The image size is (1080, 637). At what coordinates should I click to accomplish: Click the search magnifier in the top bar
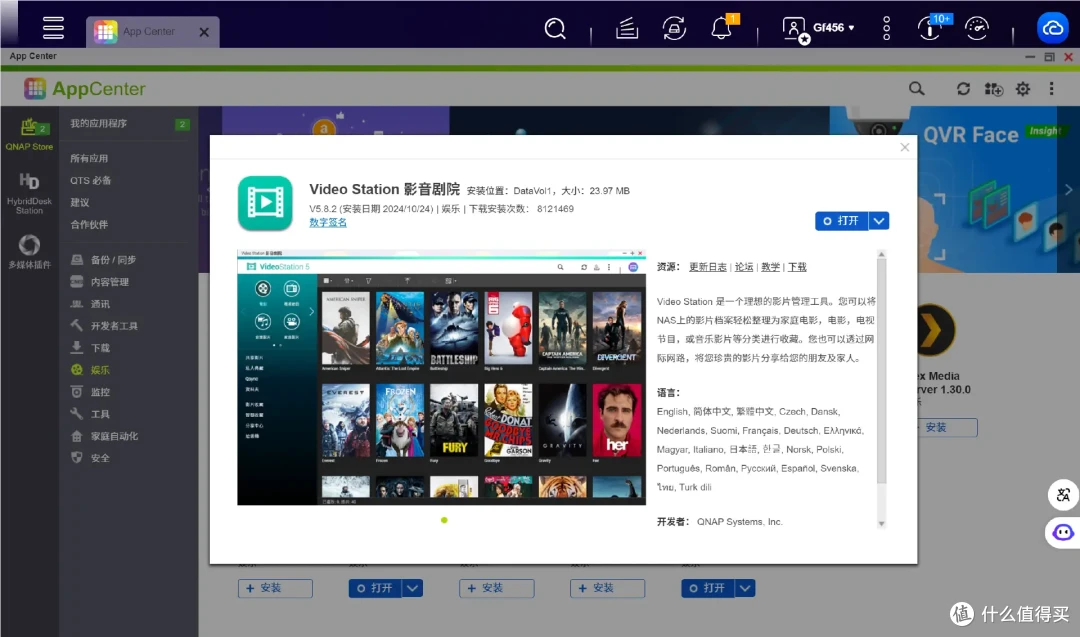(x=555, y=28)
